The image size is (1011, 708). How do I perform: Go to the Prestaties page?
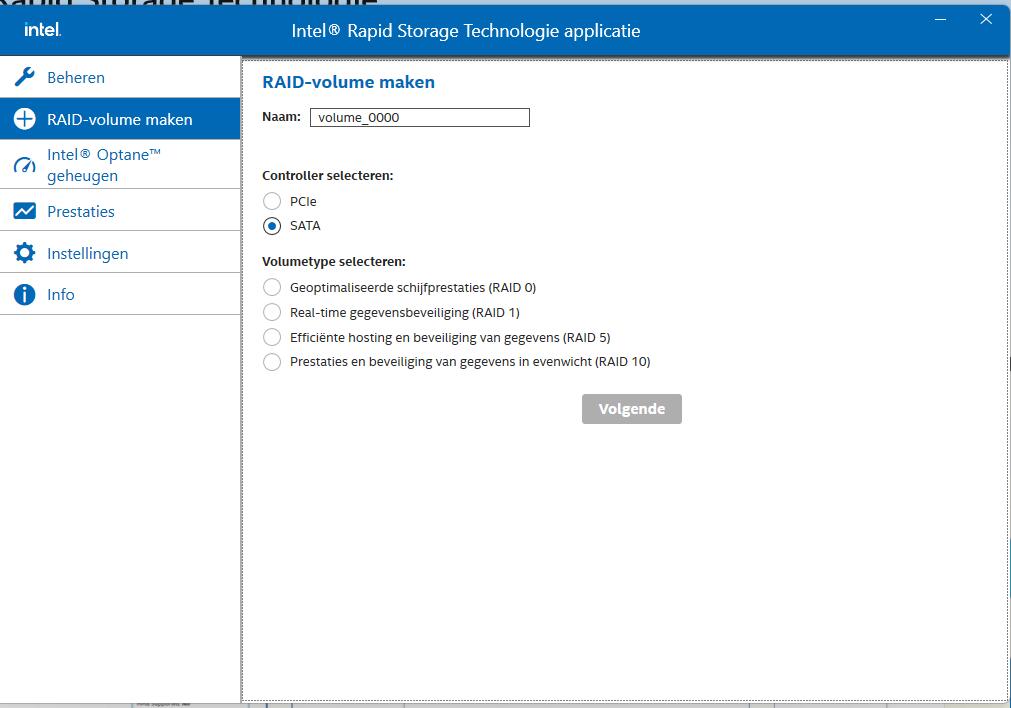(120, 211)
